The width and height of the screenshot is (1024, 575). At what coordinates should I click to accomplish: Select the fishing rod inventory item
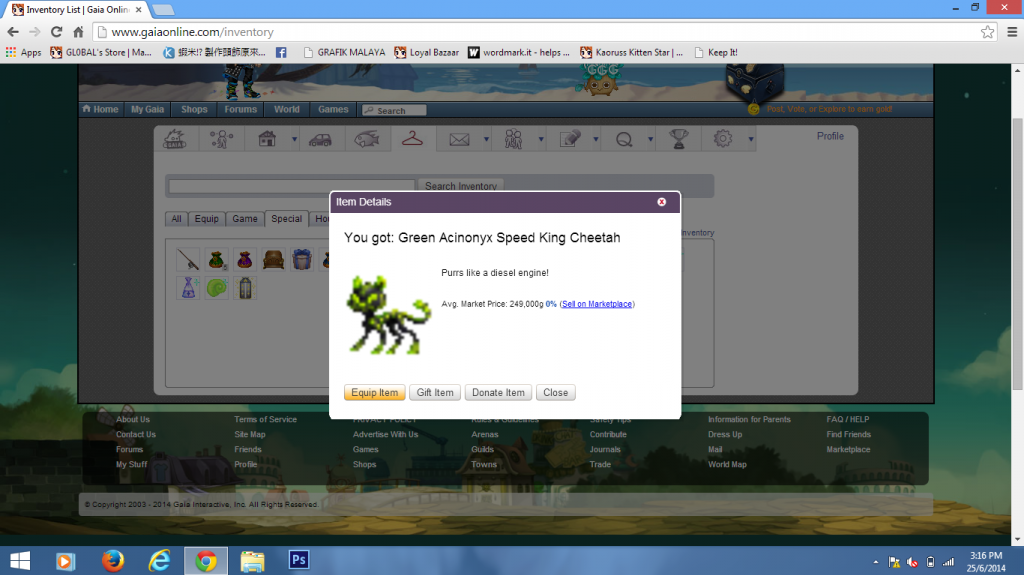(188, 259)
